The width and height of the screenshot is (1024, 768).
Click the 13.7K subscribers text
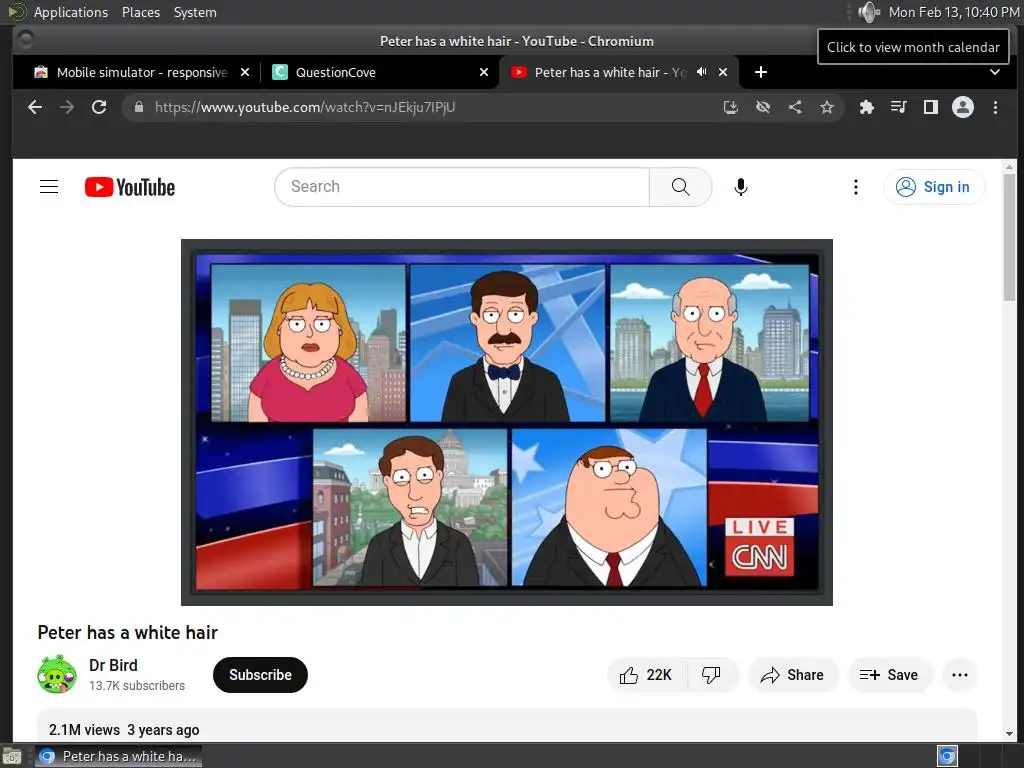(x=137, y=686)
